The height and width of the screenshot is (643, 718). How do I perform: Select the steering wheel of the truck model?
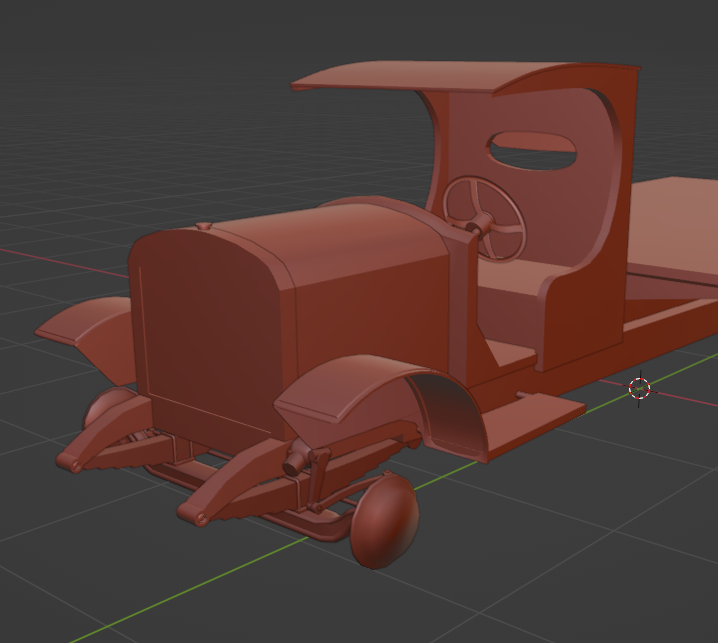484,219
